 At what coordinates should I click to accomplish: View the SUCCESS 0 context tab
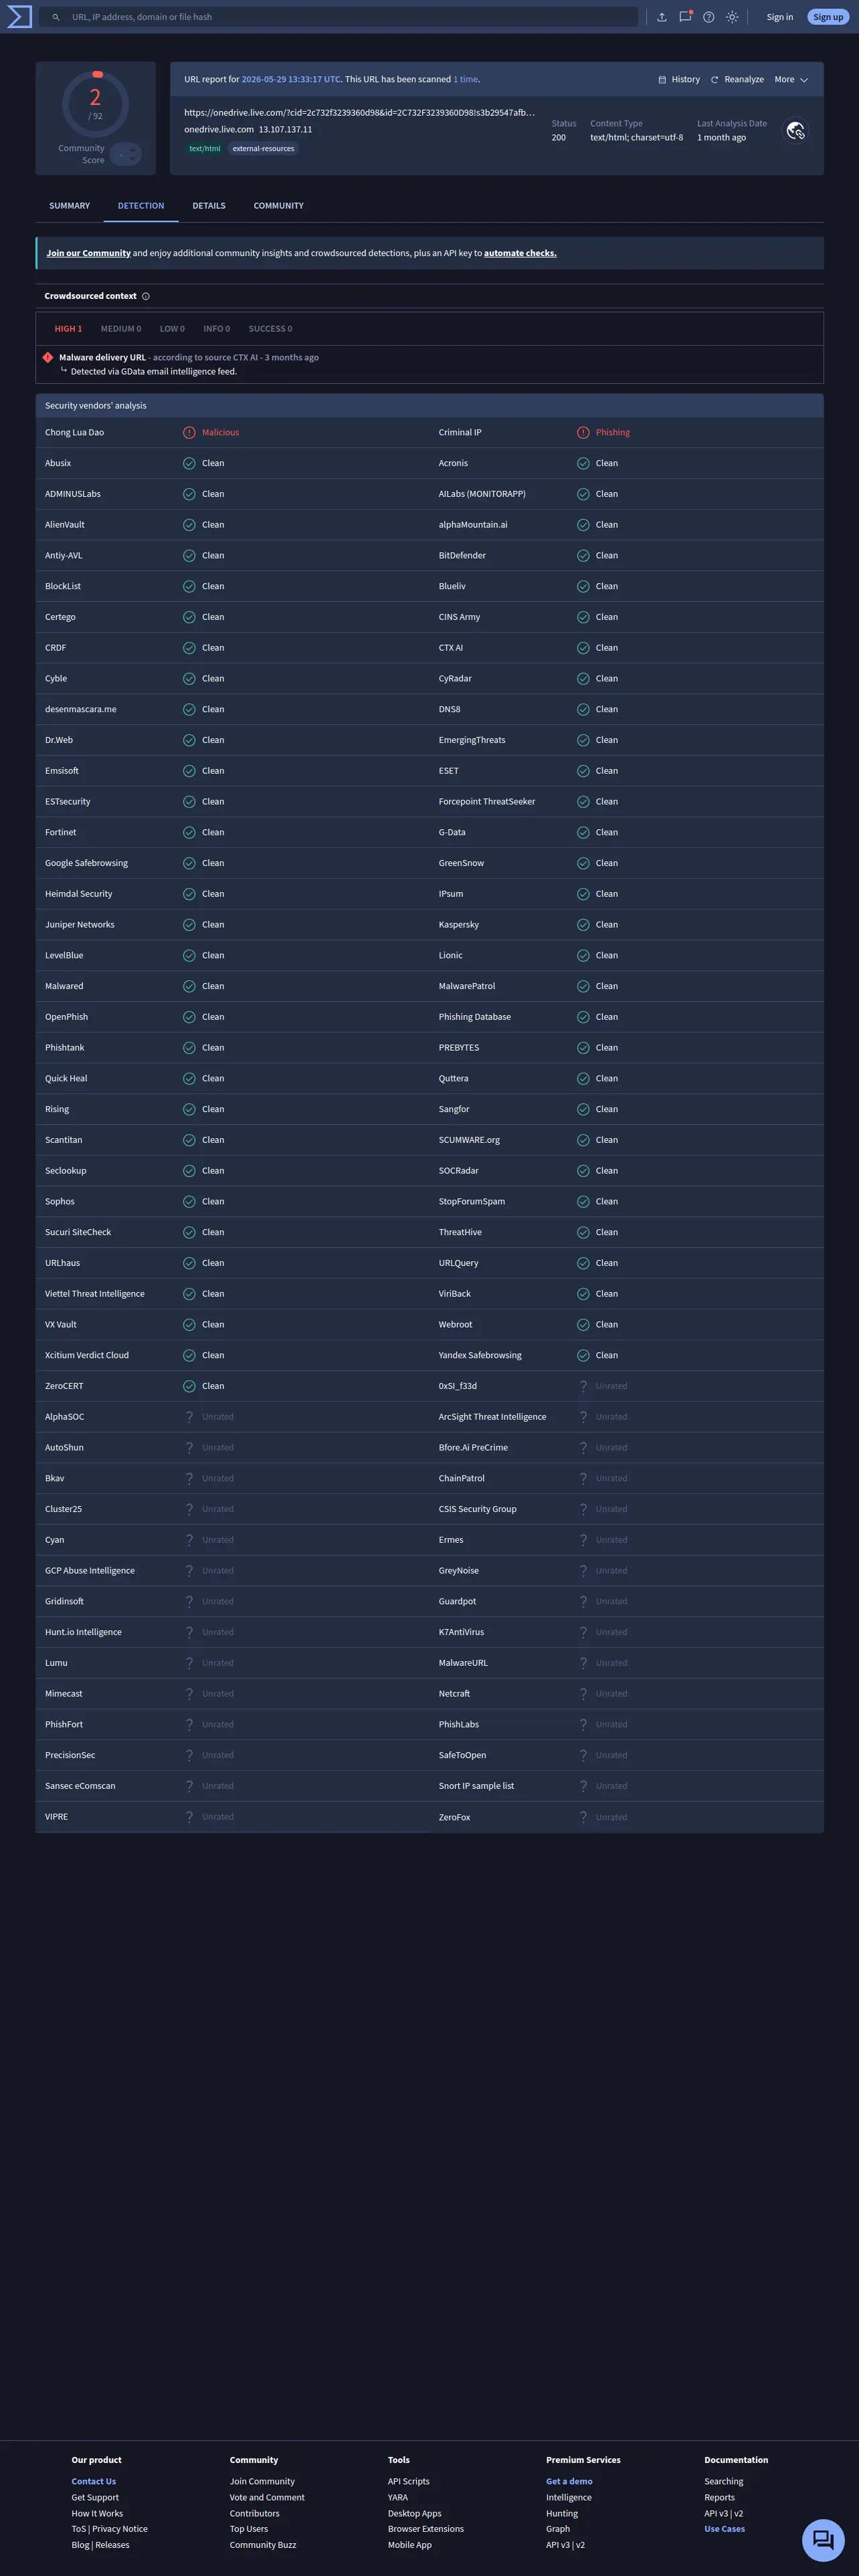271,329
